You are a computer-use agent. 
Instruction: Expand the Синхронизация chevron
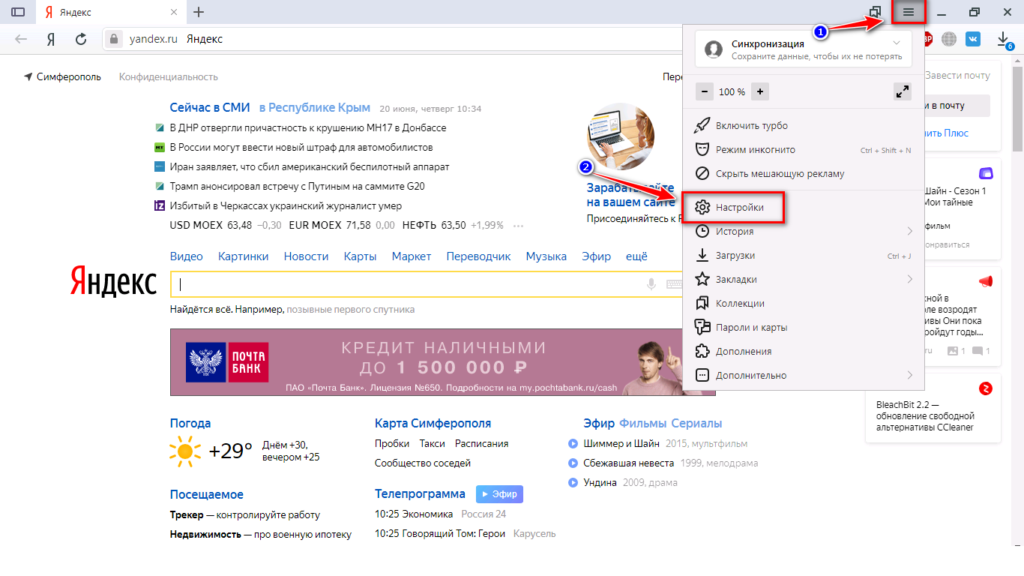[x=897, y=43]
